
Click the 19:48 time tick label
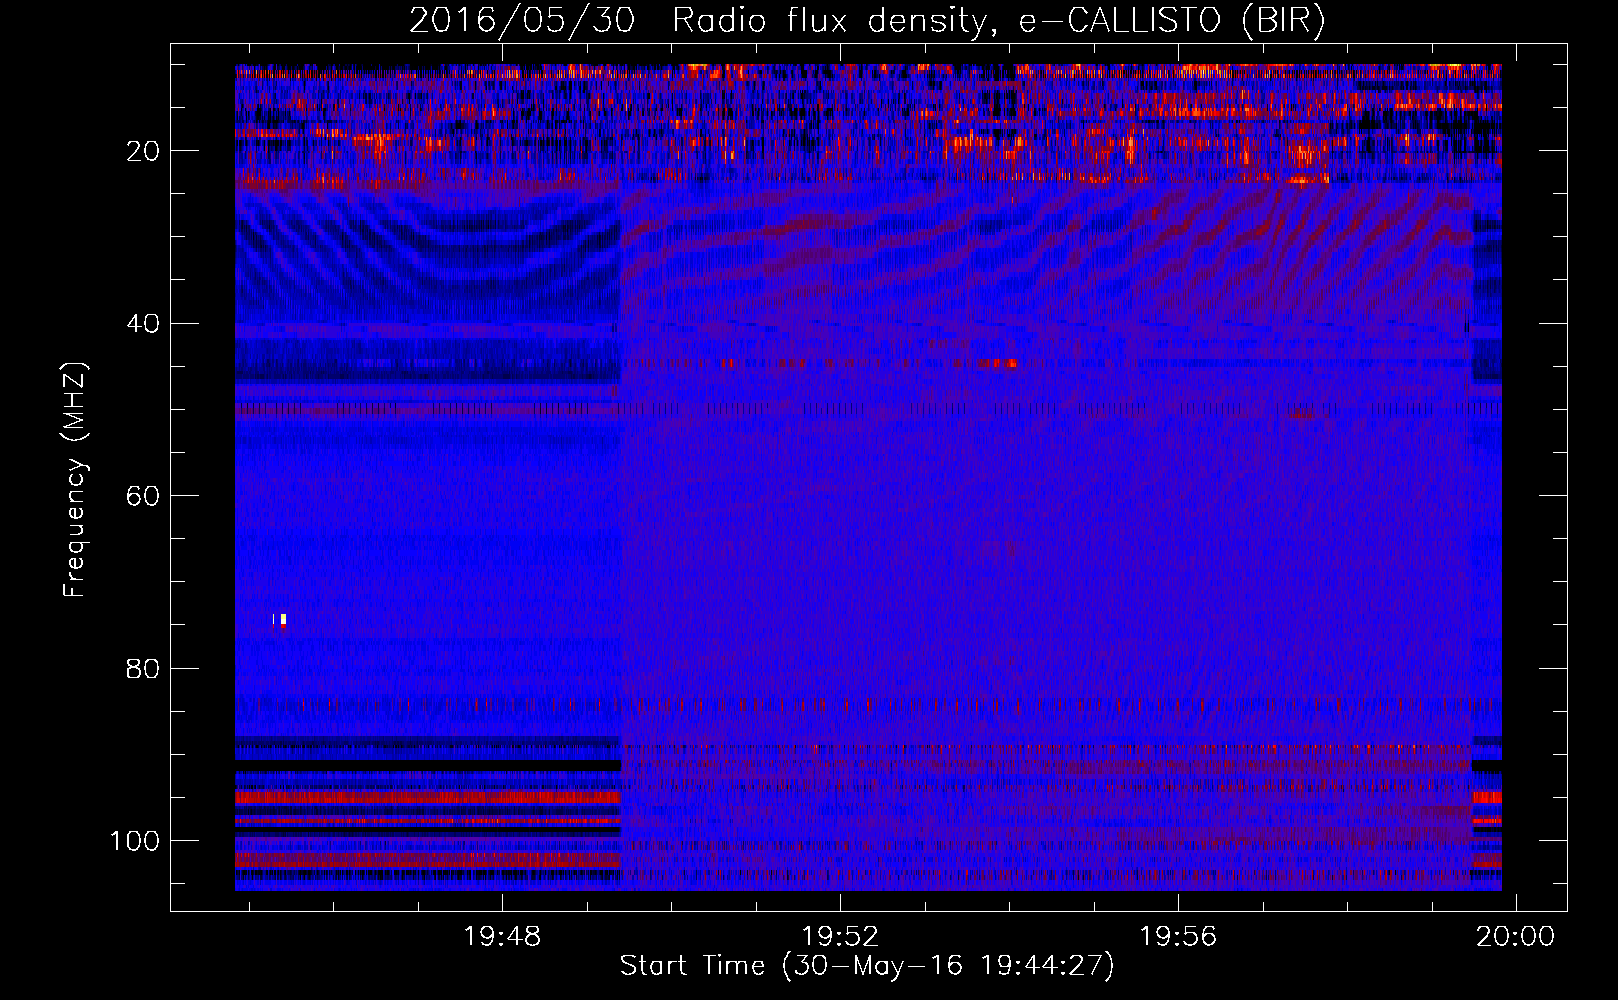pos(502,936)
